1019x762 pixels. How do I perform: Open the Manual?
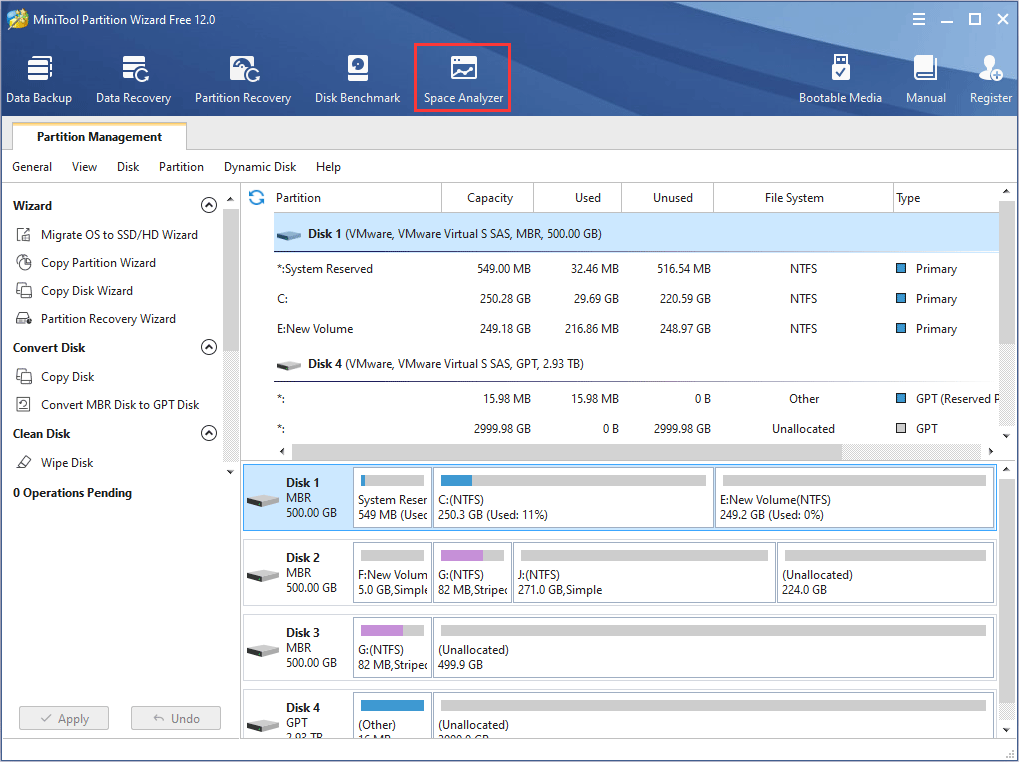click(x=925, y=79)
